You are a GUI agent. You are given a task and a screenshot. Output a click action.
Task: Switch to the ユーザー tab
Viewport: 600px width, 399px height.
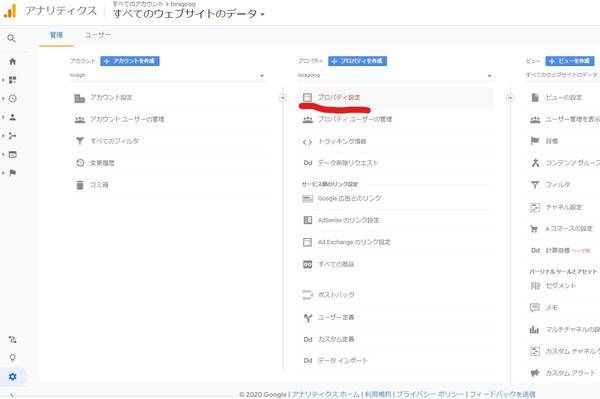point(98,35)
